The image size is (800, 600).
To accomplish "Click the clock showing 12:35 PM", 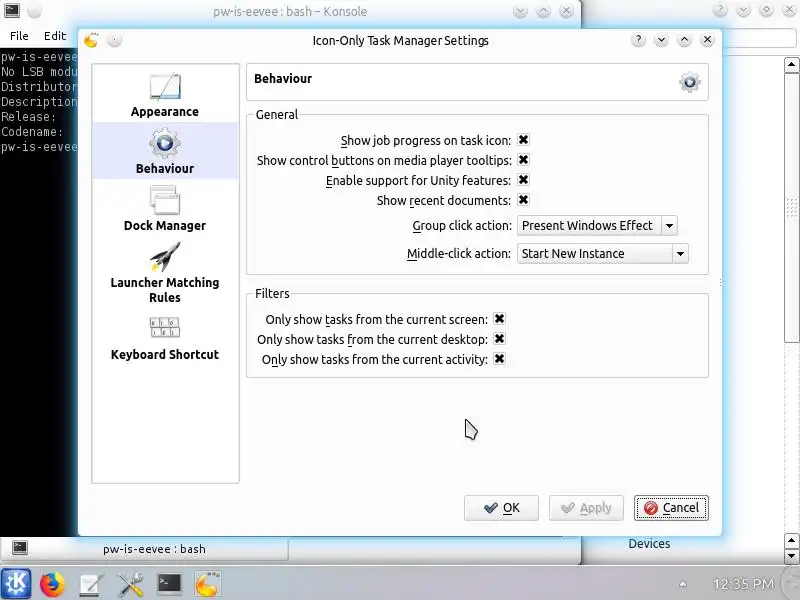I will pos(743,584).
